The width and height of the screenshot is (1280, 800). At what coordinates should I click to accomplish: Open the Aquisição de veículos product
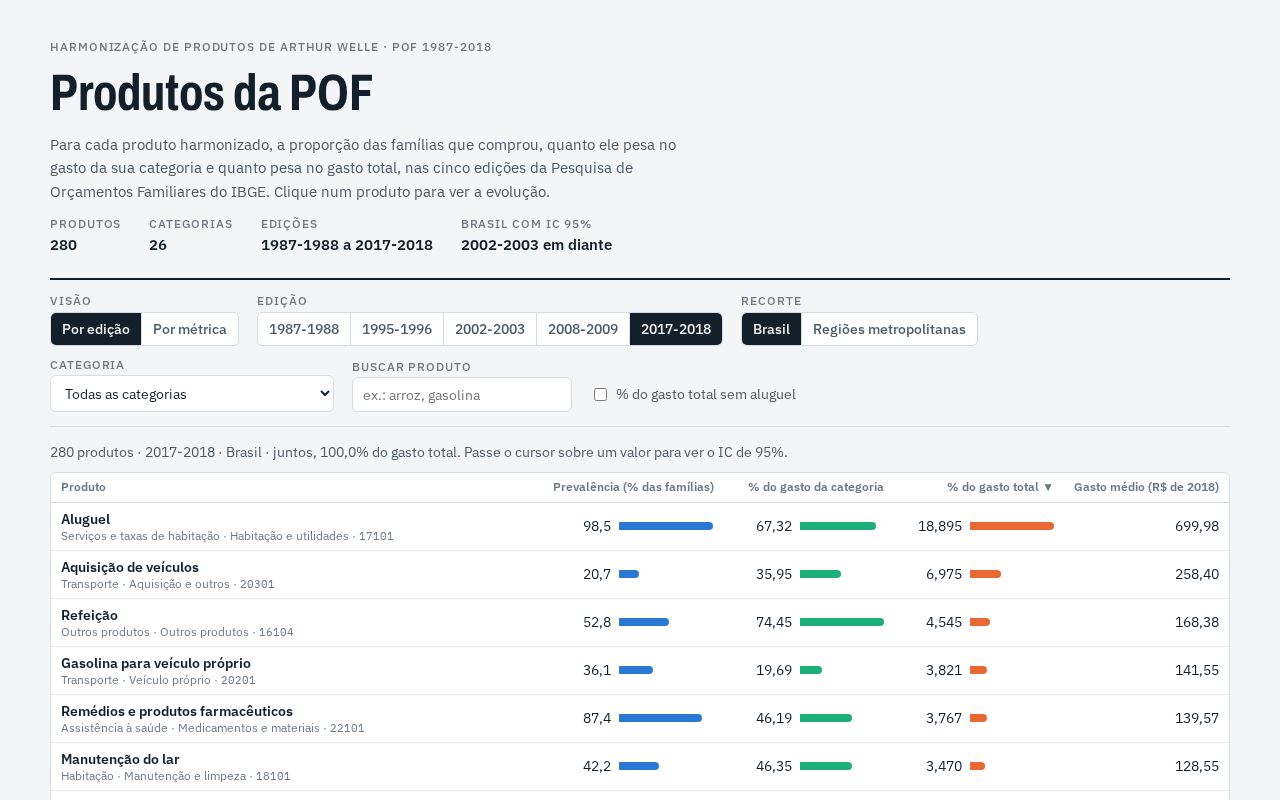(640, 575)
